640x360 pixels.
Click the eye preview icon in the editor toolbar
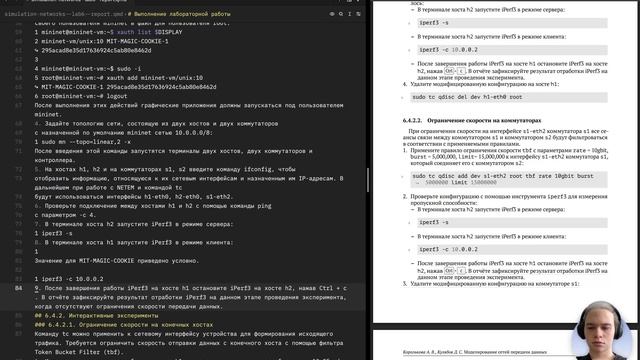332,14
